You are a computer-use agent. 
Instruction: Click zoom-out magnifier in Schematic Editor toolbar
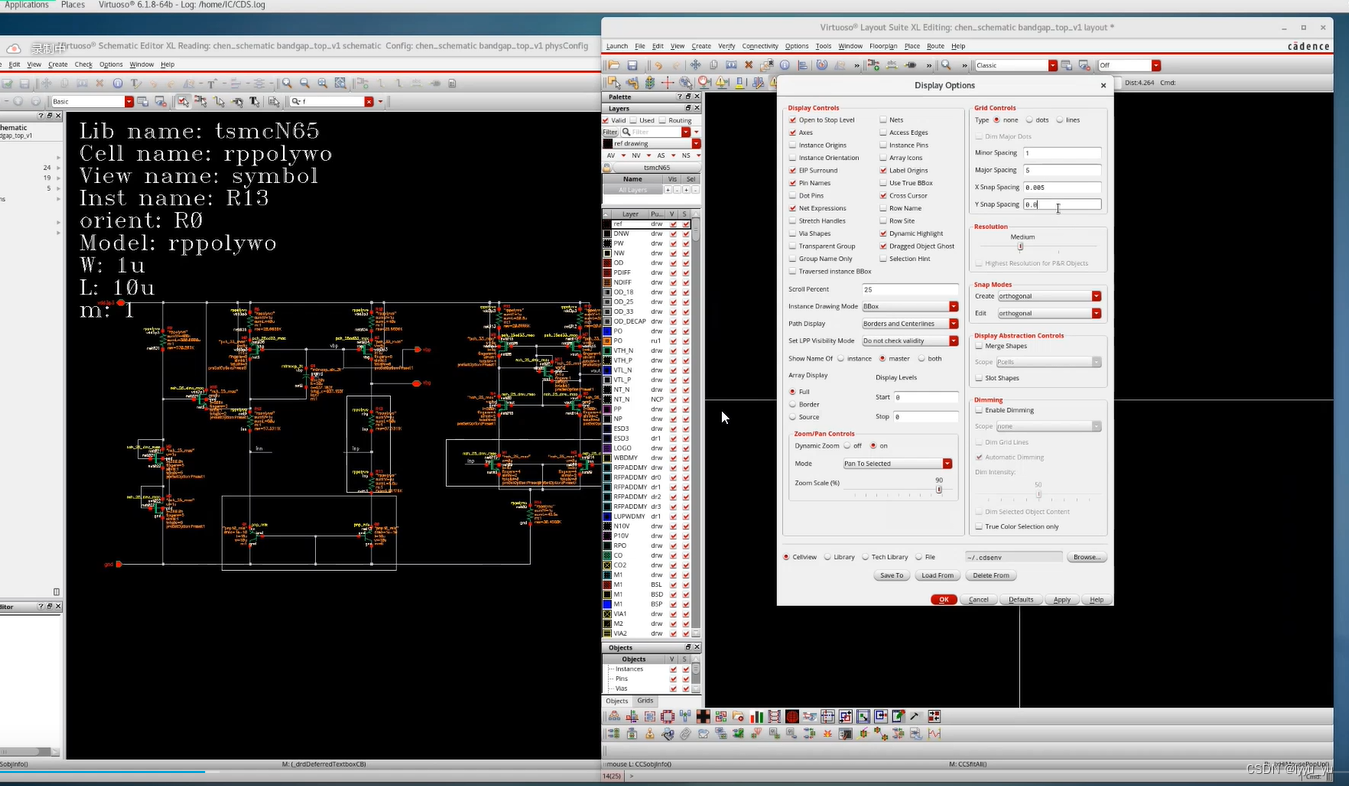(x=304, y=83)
